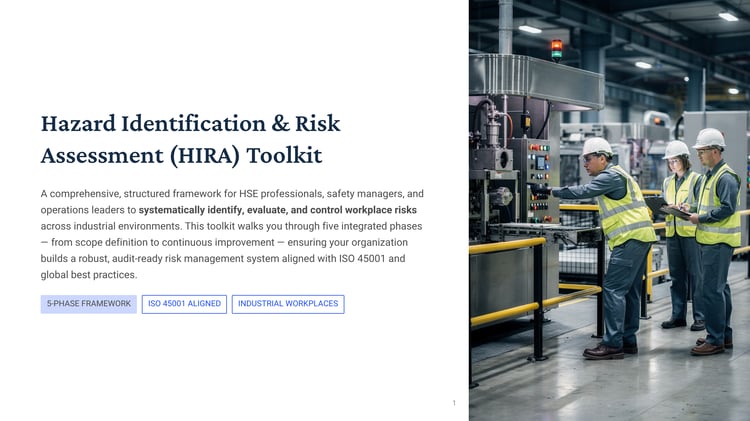Screen dimensions: 750x421
Task: Select the slide page number 1
Action: pos(454,403)
